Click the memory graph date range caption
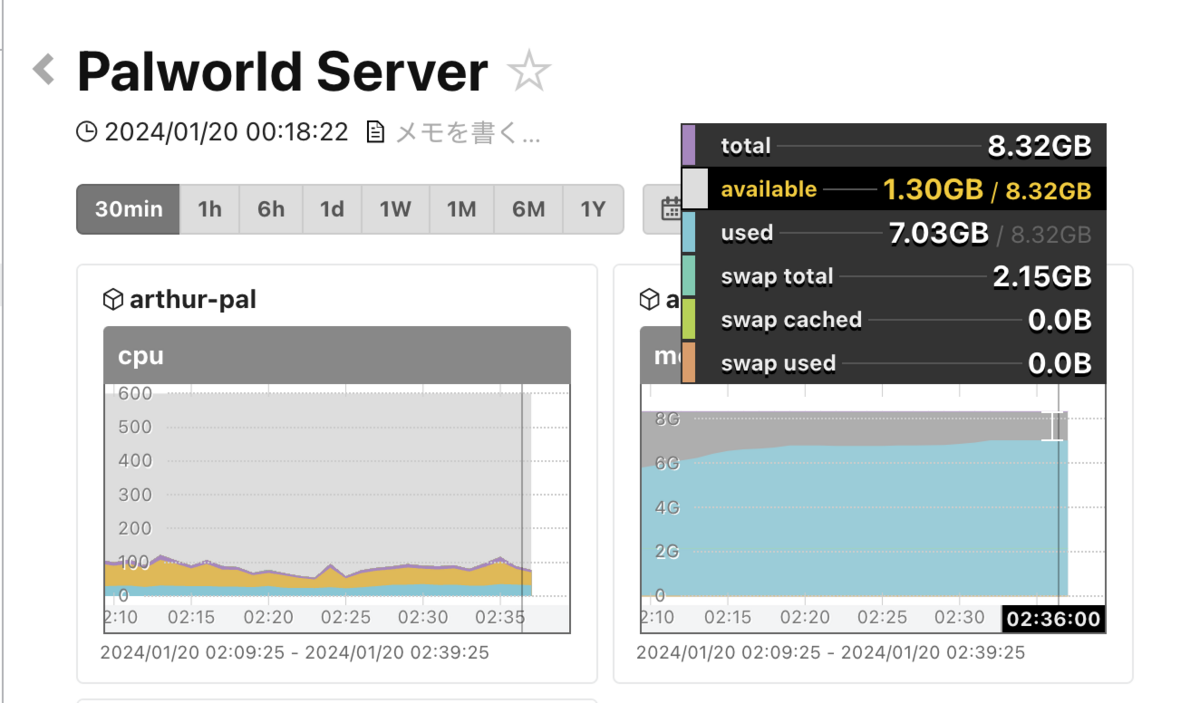 pos(830,653)
